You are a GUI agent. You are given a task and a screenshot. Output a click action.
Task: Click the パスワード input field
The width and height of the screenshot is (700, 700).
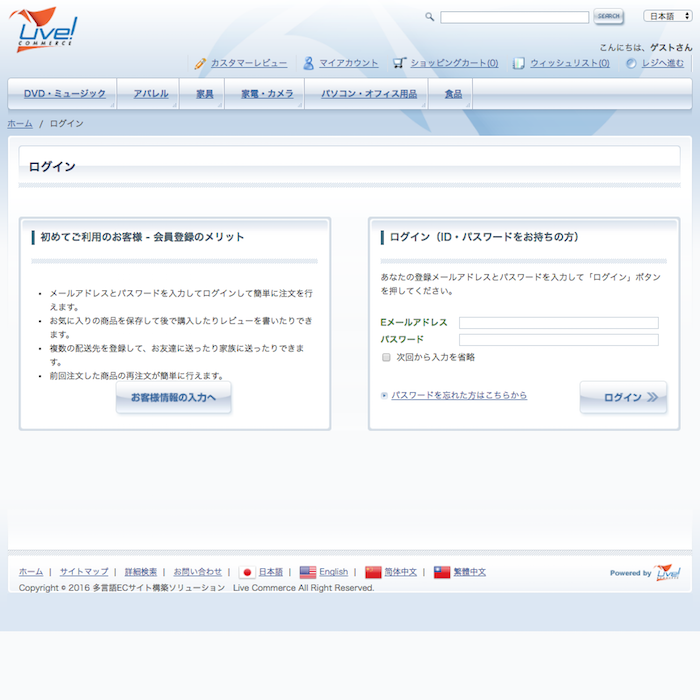558,340
